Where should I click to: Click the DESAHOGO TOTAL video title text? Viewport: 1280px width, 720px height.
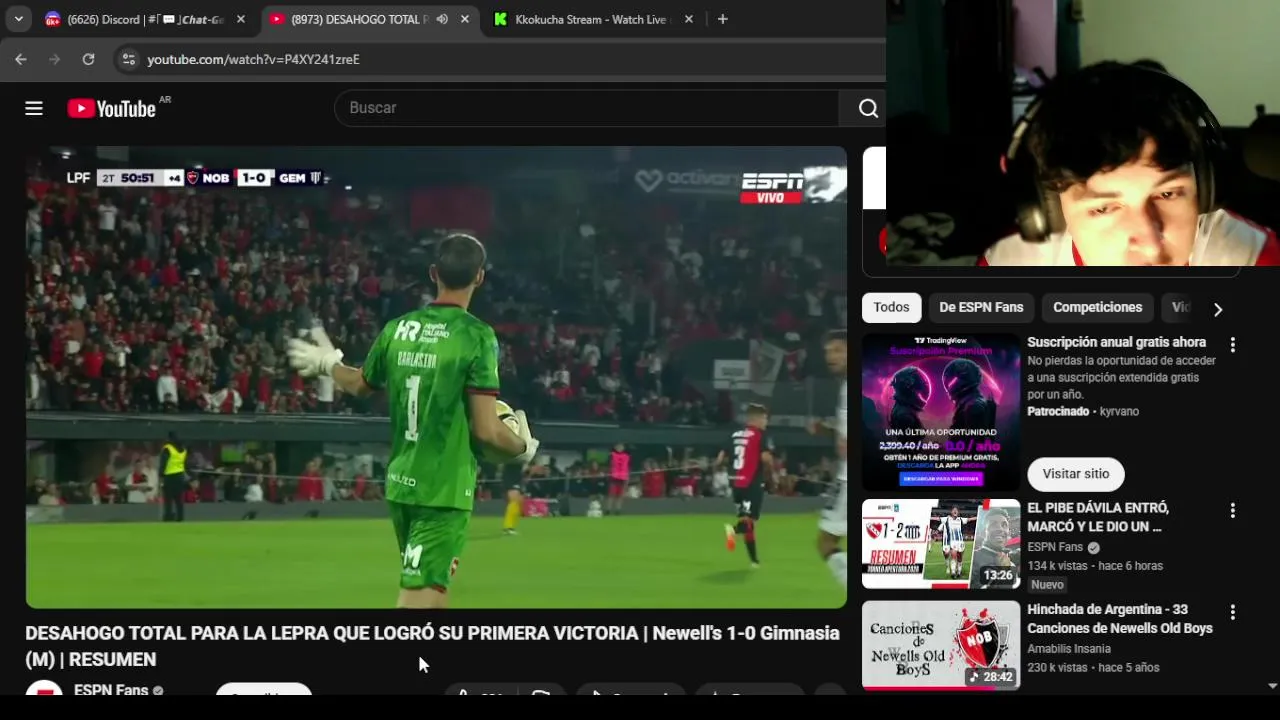click(x=432, y=646)
